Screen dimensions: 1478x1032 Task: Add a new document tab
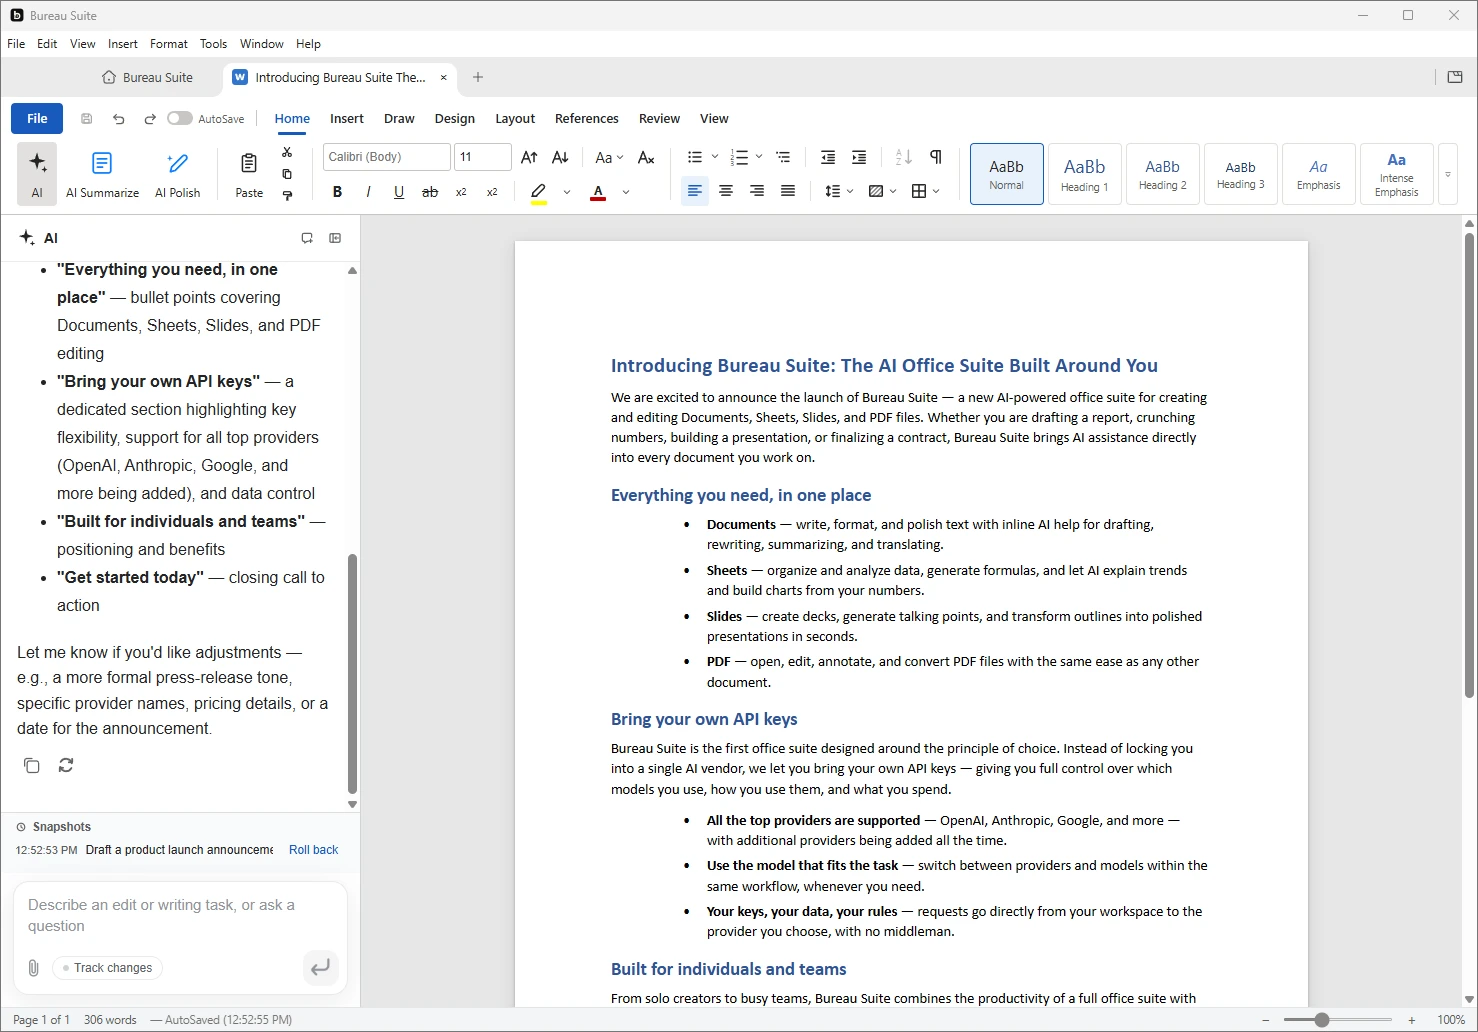click(x=478, y=77)
